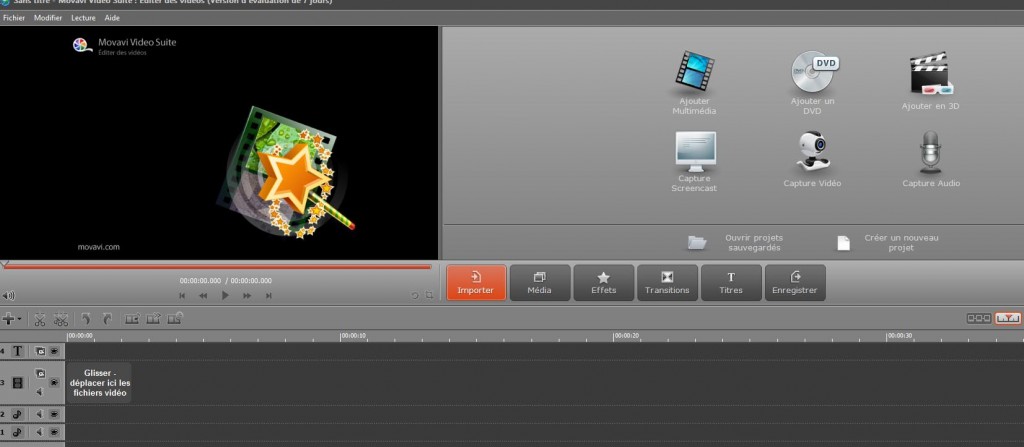Toggle mute on audio track 1
This screenshot has height=447, width=1024.
click(40, 432)
